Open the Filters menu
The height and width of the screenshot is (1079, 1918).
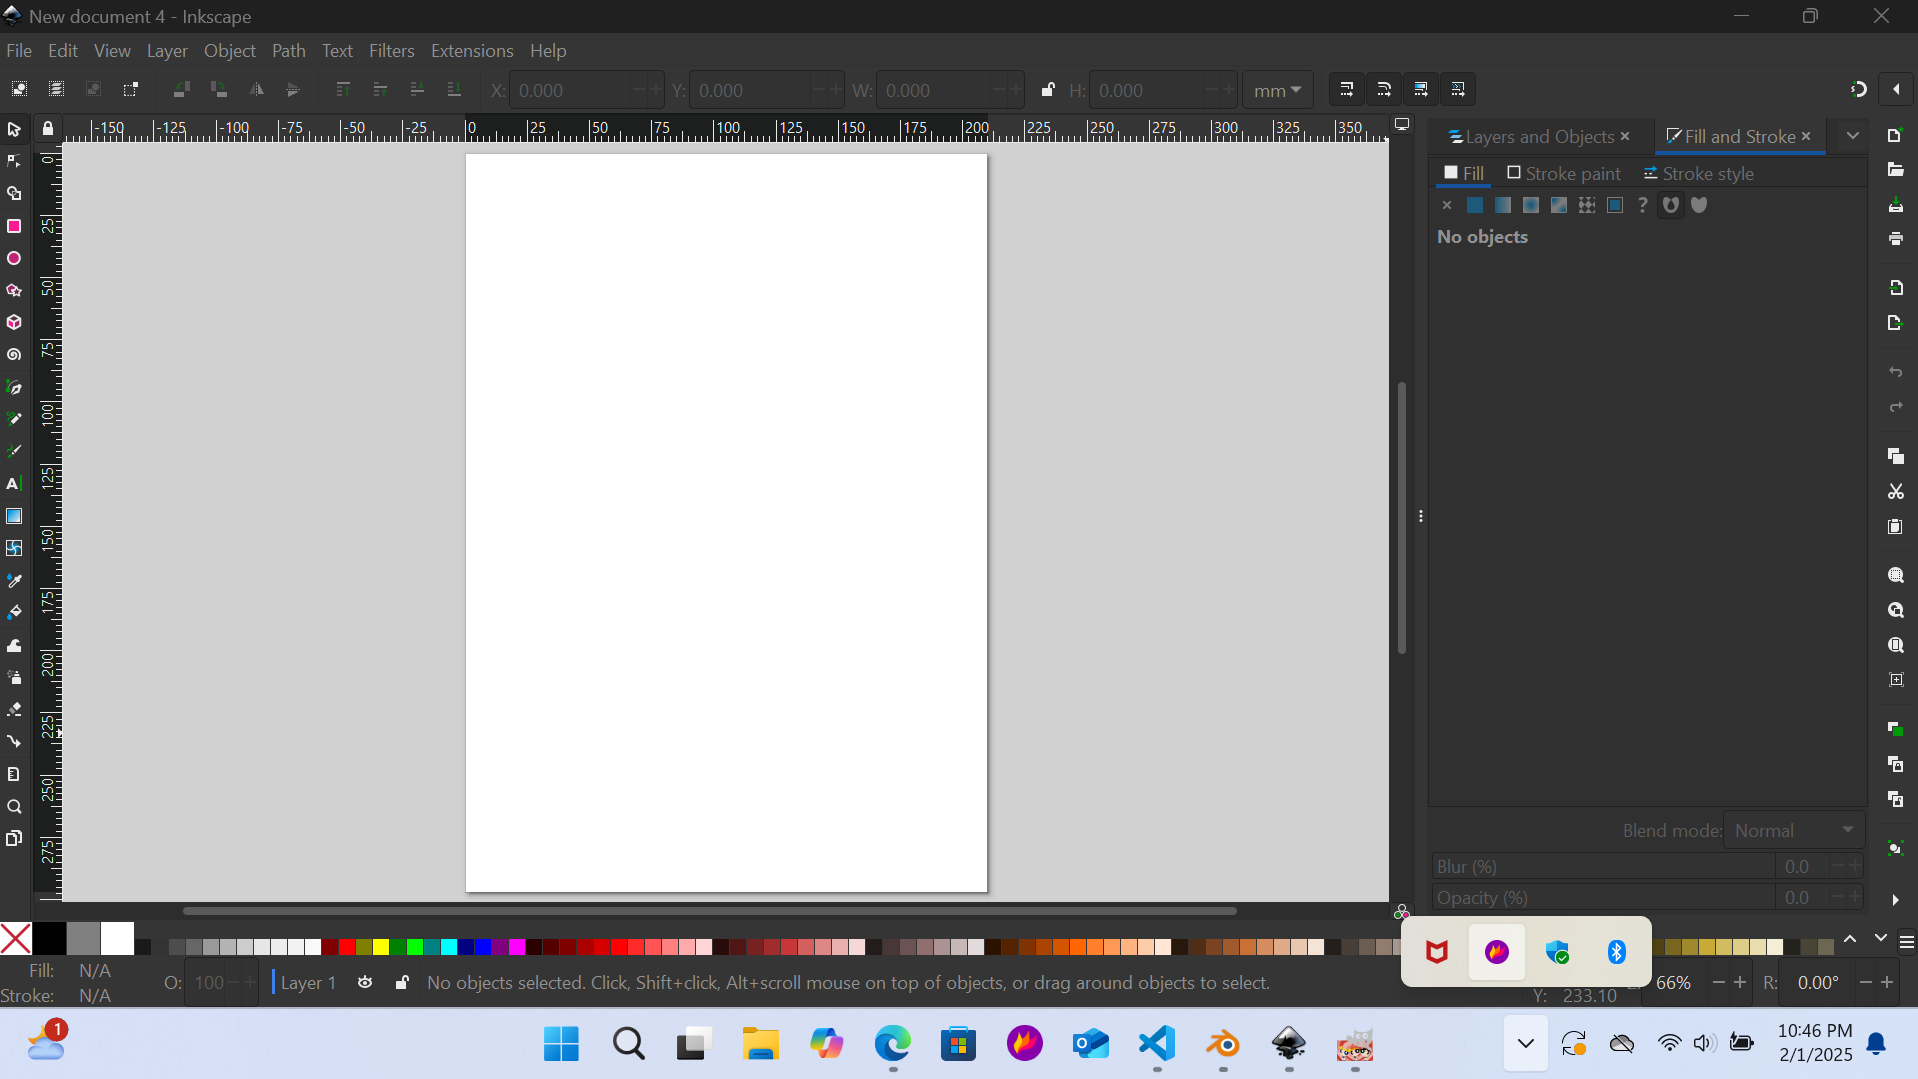pyautogui.click(x=391, y=51)
